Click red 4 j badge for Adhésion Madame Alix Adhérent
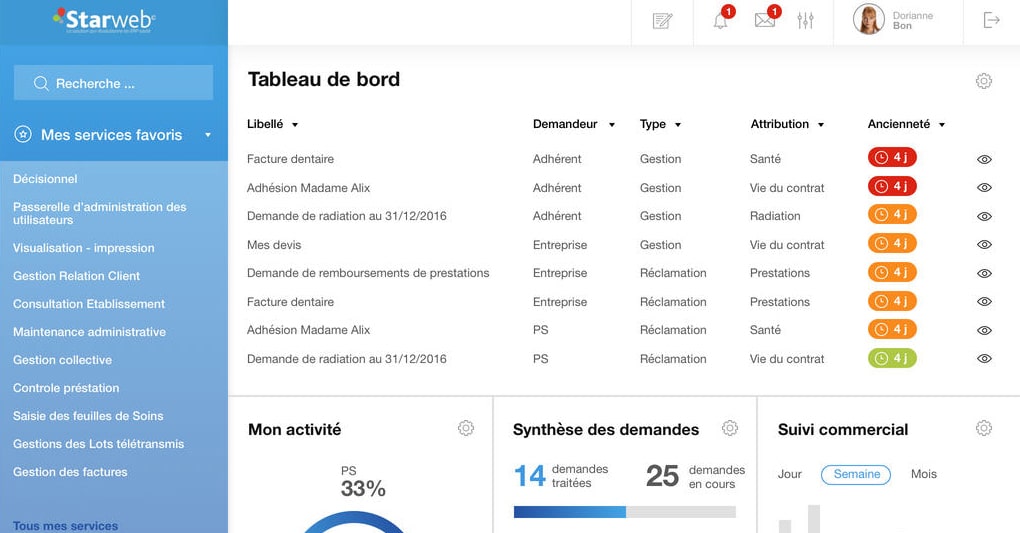 coord(892,187)
